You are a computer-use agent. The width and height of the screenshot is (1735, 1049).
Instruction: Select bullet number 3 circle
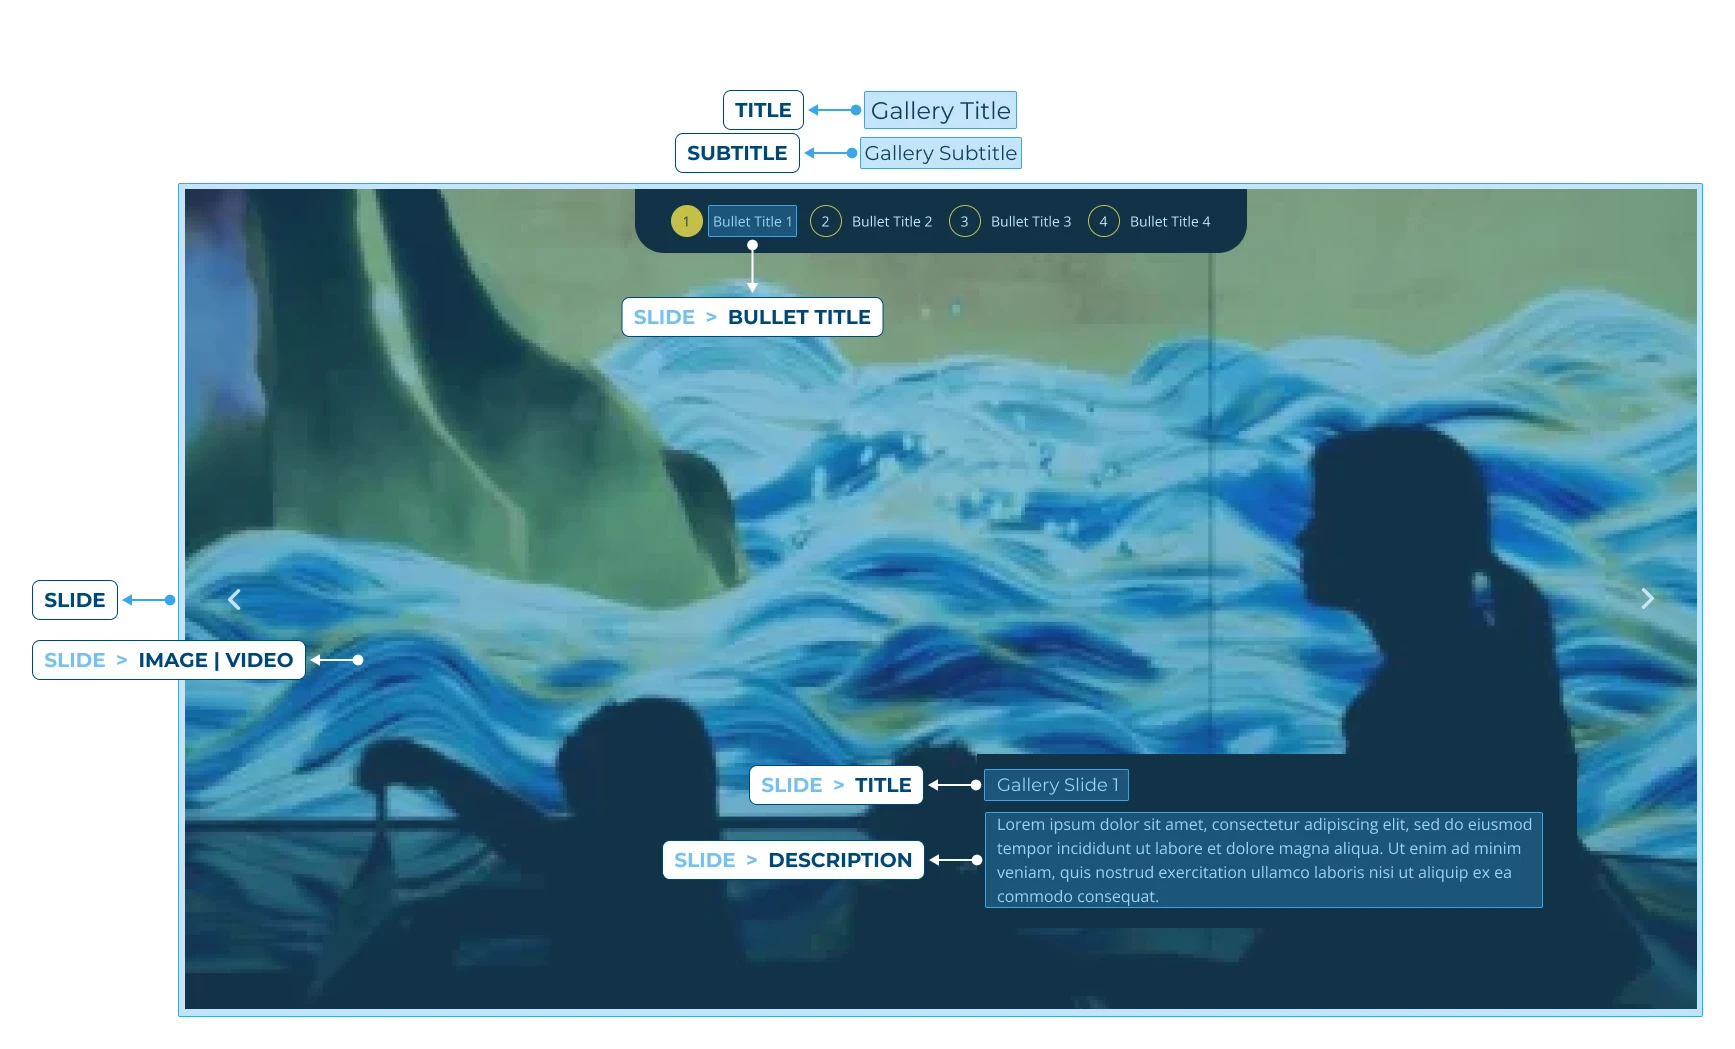[x=964, y=221]
